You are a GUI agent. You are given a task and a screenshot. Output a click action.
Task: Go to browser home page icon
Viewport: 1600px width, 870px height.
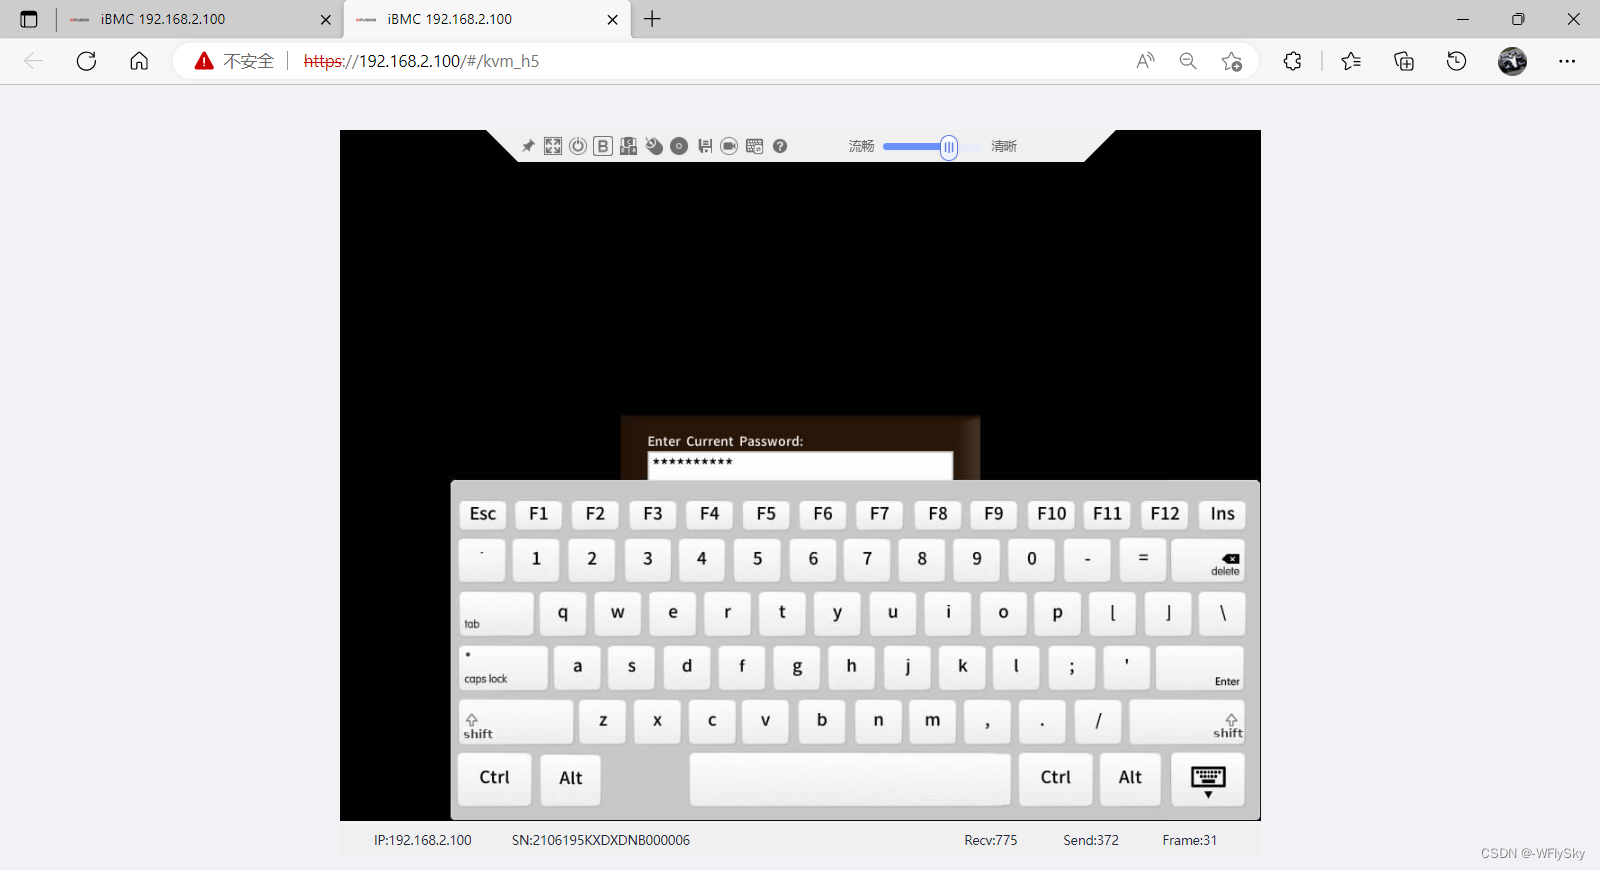(x=139, y=61)
